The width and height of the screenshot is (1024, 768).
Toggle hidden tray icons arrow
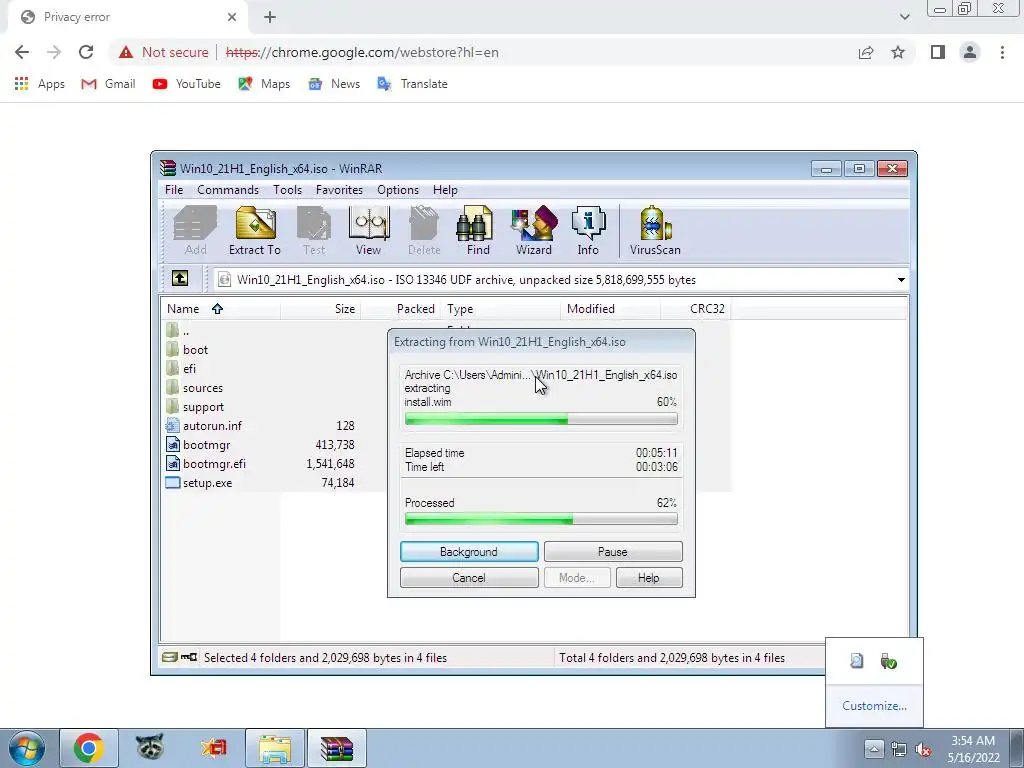click(x=874, y=748)
